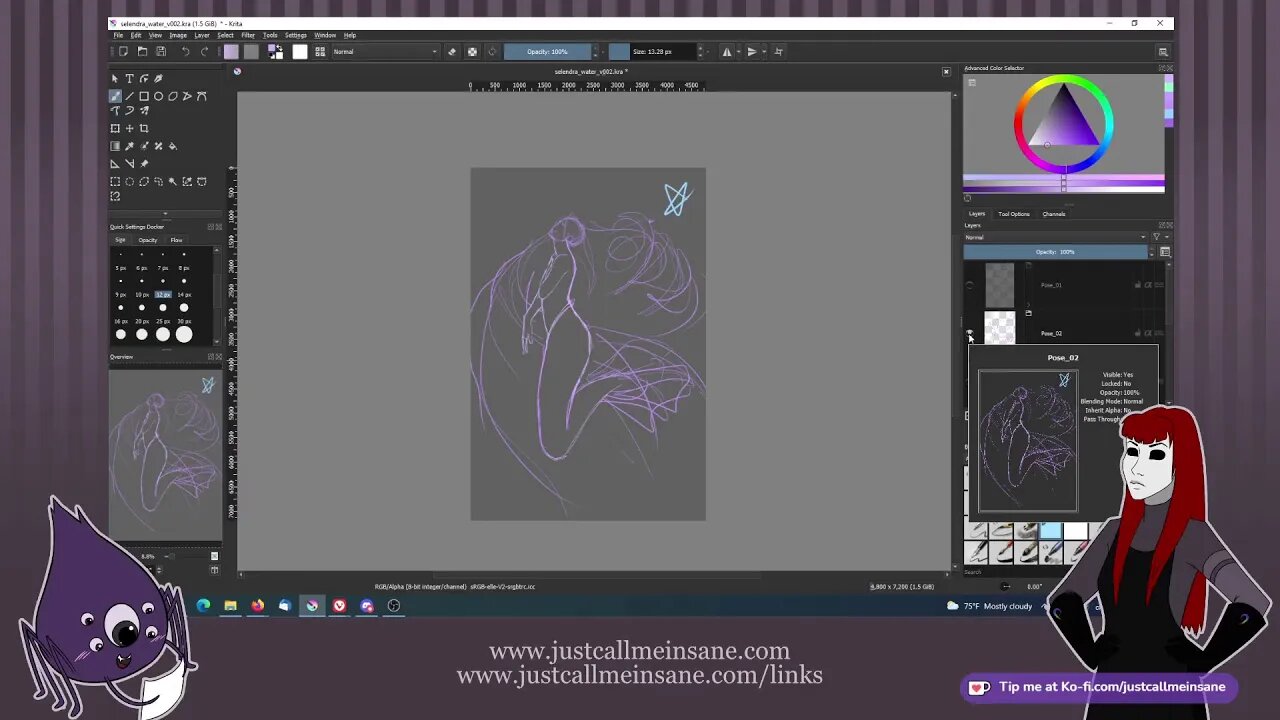
Task: Select the Text tool in toolbox
Action: click(129, 78)
